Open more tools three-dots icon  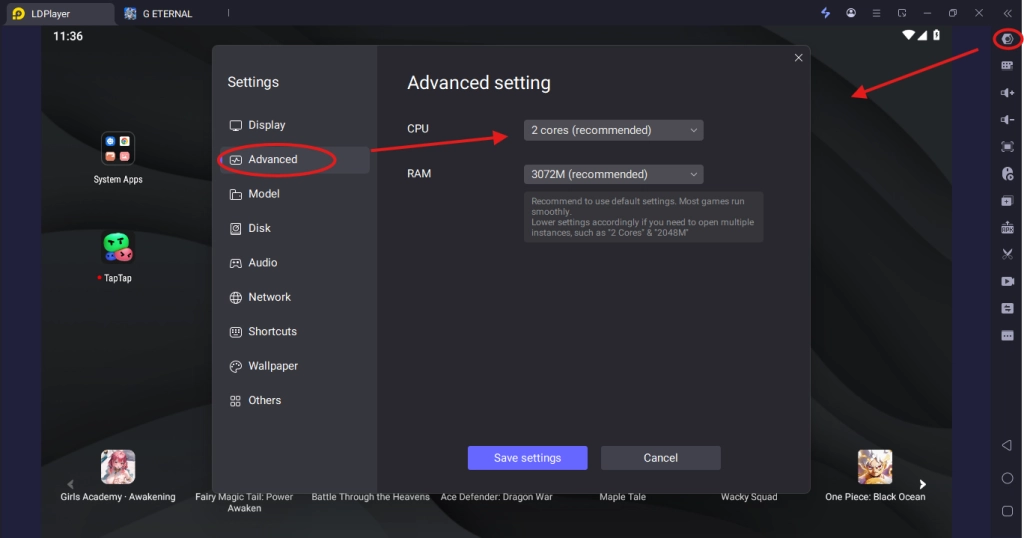point(1007,336)
